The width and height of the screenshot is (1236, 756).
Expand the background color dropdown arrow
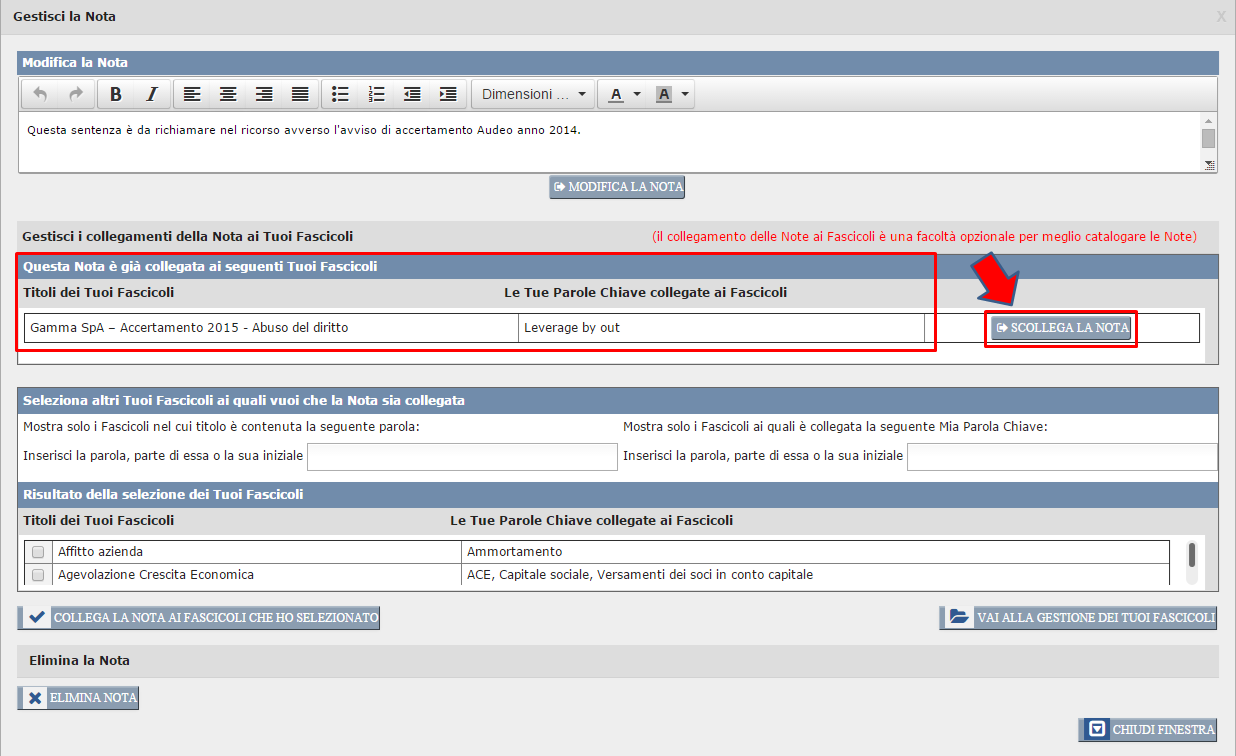pyautogui.click(x=685, y=94)
